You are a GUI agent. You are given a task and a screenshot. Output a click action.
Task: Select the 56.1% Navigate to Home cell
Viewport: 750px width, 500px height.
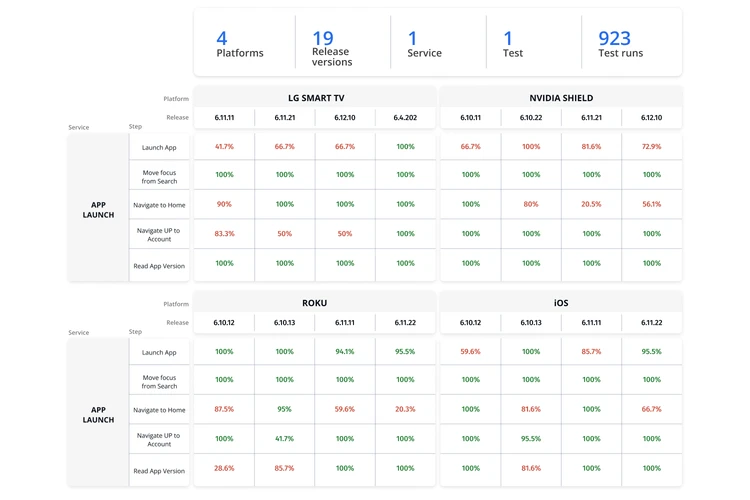[x=651, y=204]
